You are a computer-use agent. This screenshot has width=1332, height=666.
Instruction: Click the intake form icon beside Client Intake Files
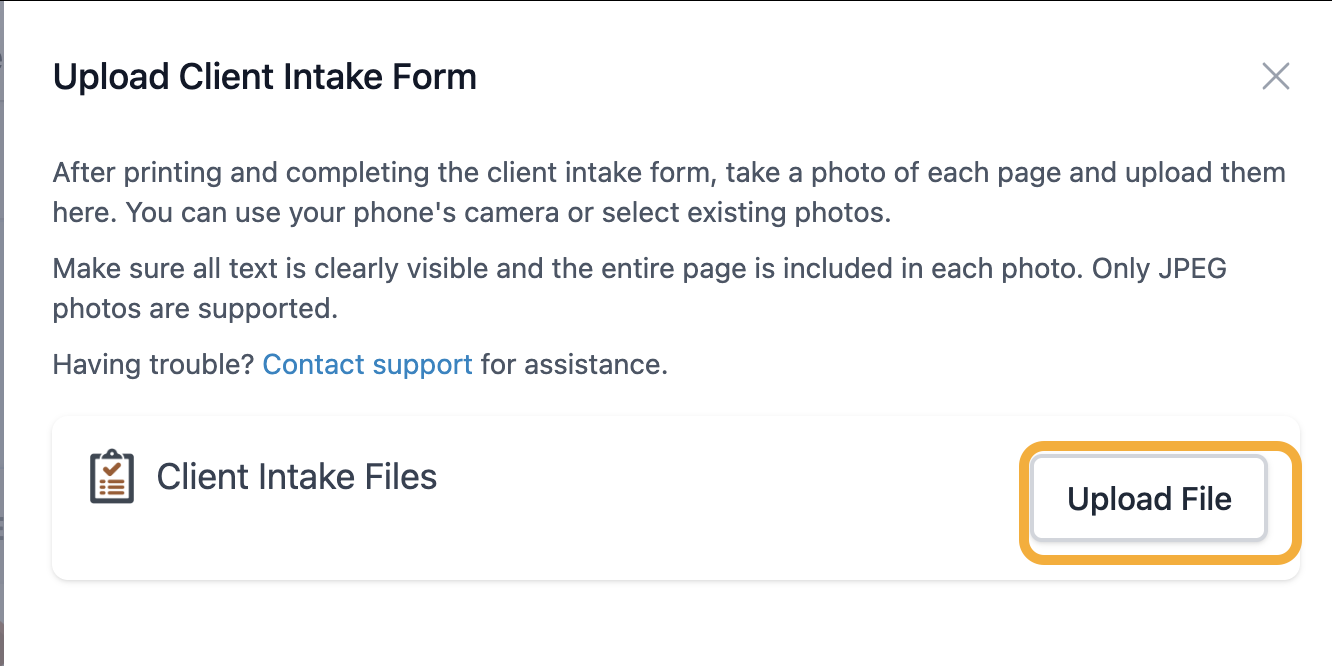click(x=111, y=476)
